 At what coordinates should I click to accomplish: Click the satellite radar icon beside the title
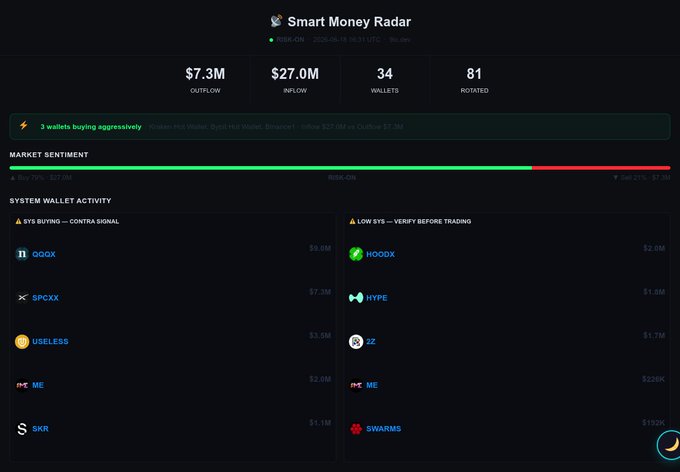276,21
